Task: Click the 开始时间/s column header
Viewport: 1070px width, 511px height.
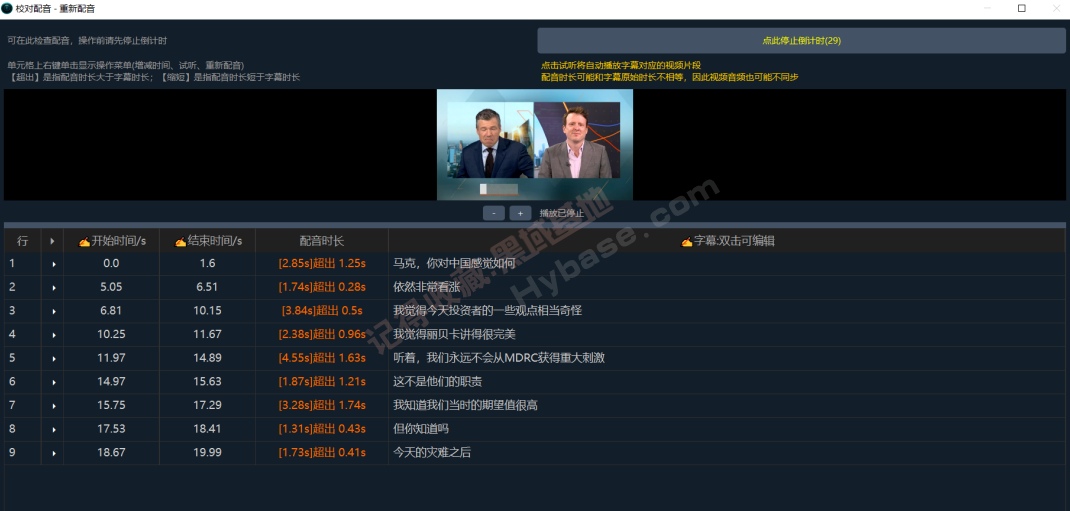Action: pyautogui.click(x=111, y=241)
